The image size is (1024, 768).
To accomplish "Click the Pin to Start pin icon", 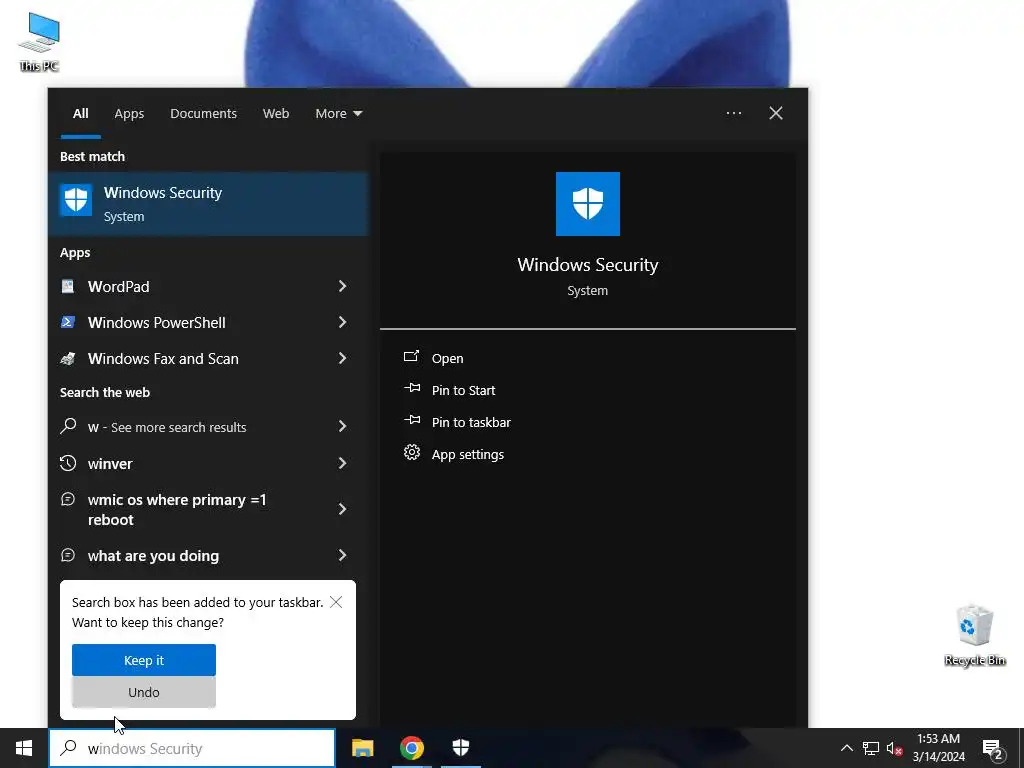I will pyautogui.click(x=412, y=389).
